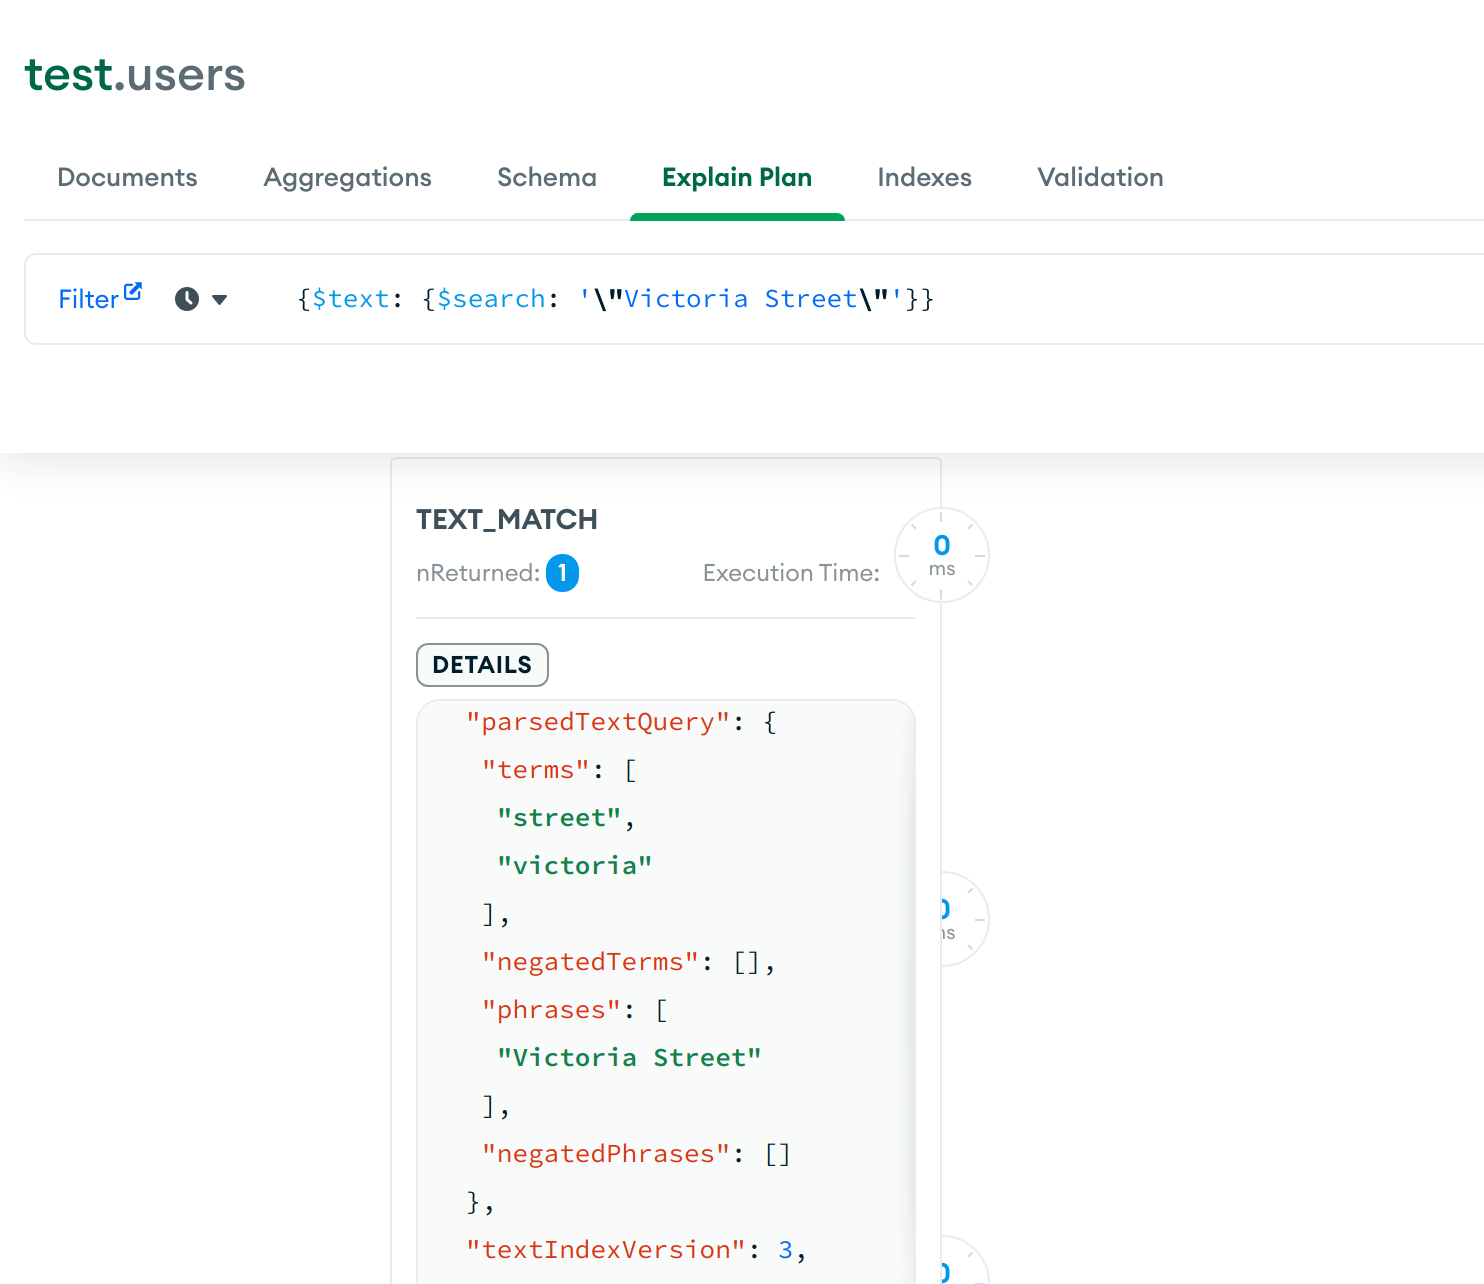The height and width of the screenshot is (1284, 1484).
Task: Open the Filter documentation link icon
Action: 133,292
